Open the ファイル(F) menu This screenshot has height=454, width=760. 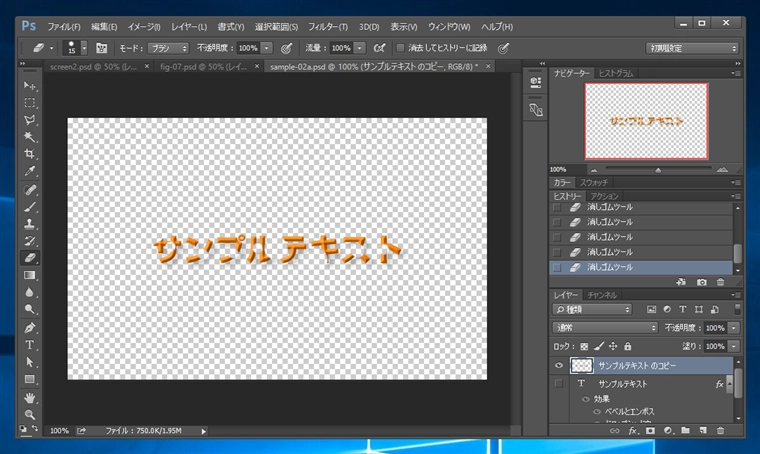[x=63, y=27]
